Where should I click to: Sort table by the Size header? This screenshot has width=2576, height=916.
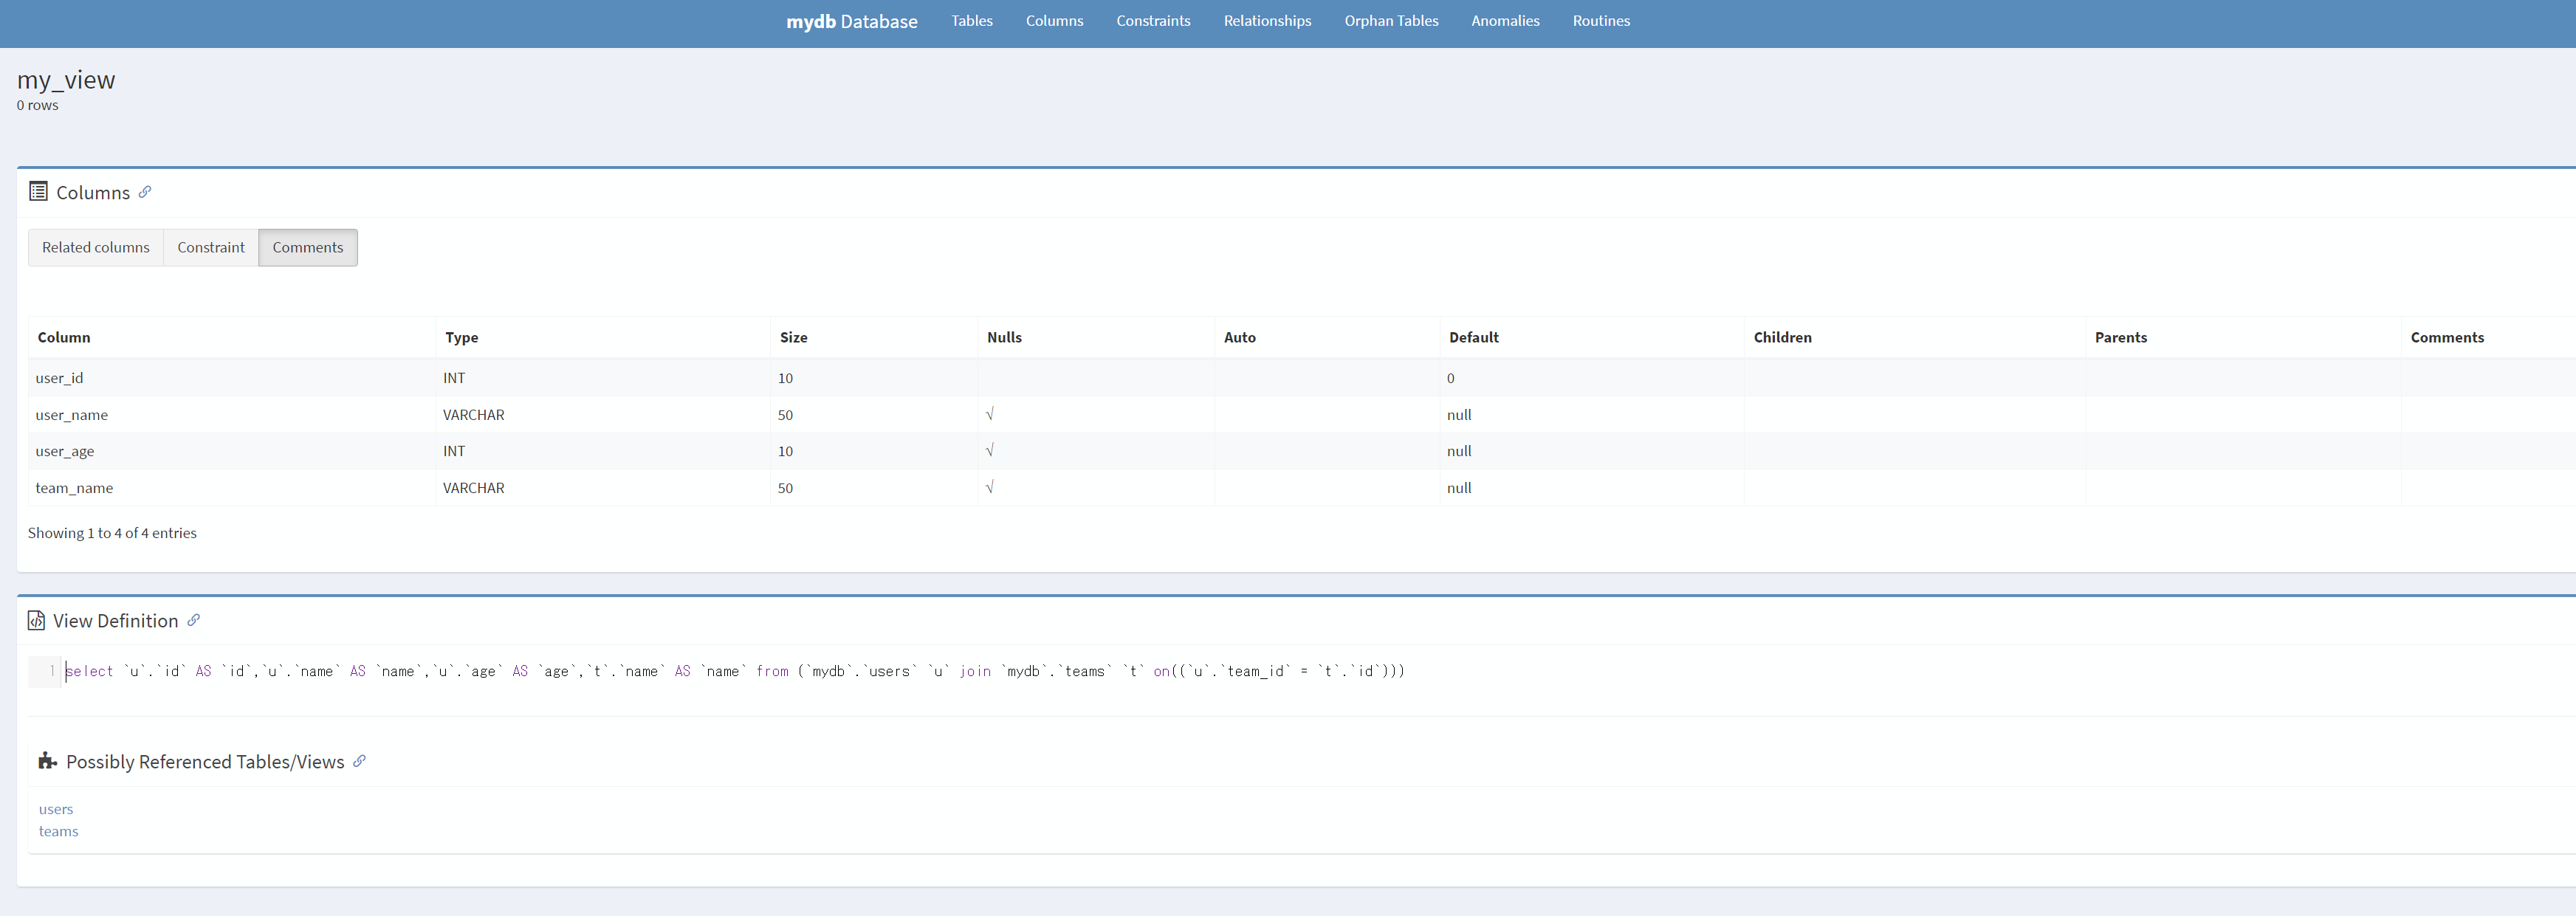coord(793,337)
